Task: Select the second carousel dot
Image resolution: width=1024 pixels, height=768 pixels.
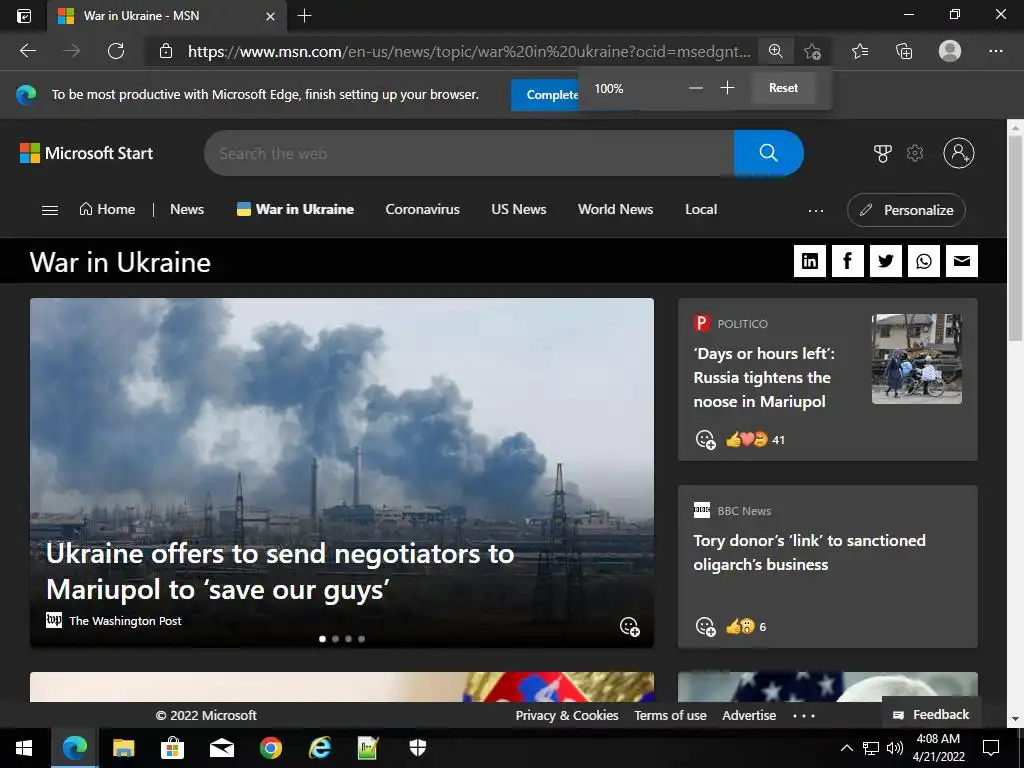Action: point(336,639)
